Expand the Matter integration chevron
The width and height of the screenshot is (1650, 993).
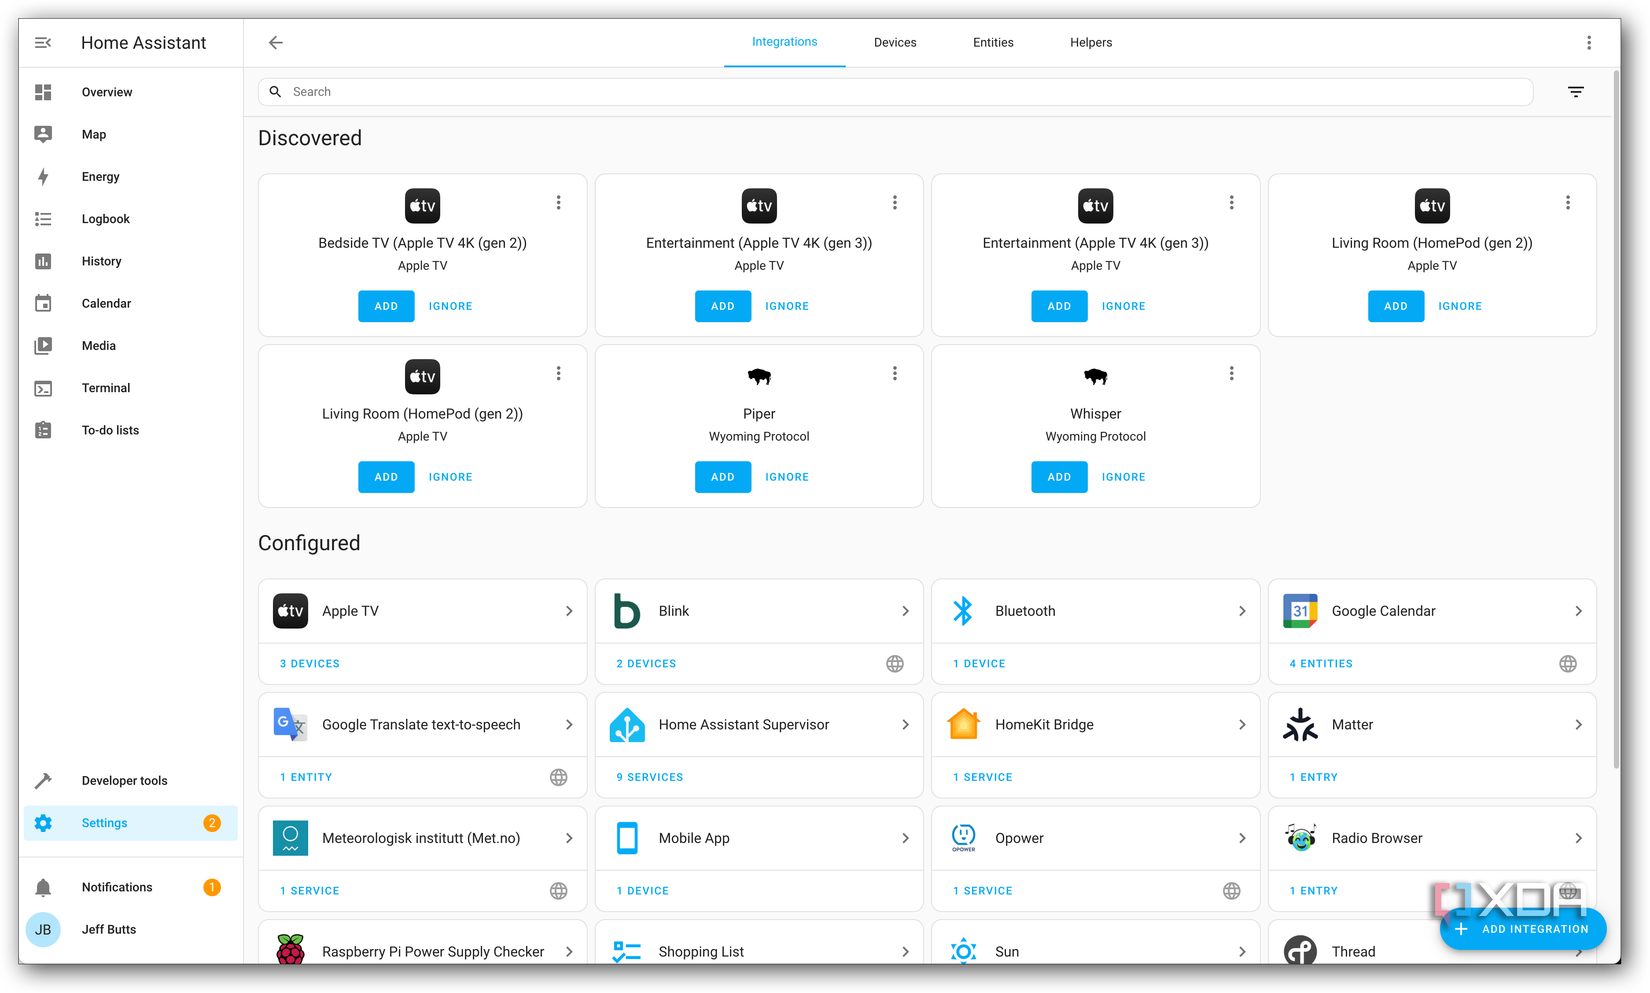click(1579, 725)
